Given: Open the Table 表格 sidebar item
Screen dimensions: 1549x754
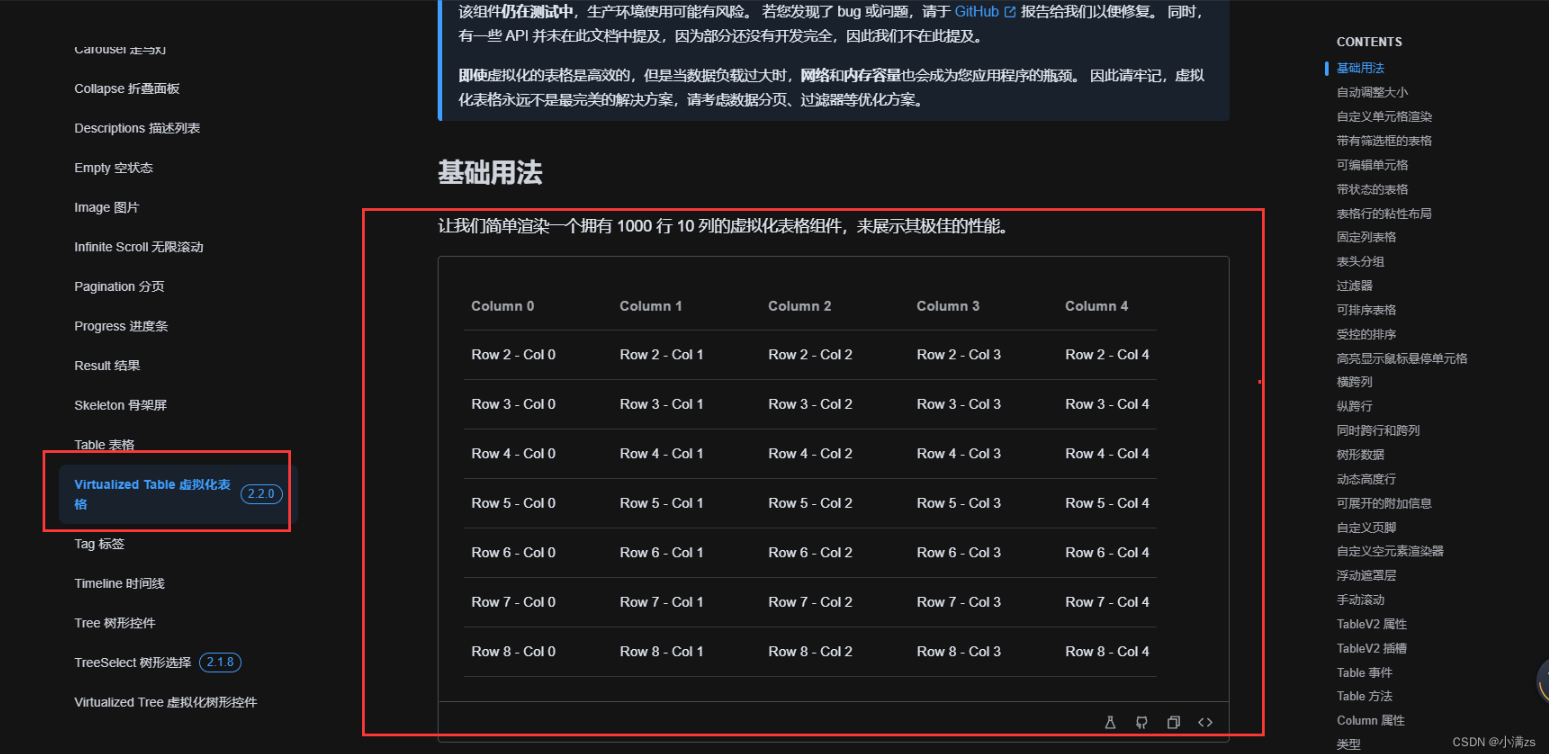Looking at the screenshot, I should (x=104, y=445).
